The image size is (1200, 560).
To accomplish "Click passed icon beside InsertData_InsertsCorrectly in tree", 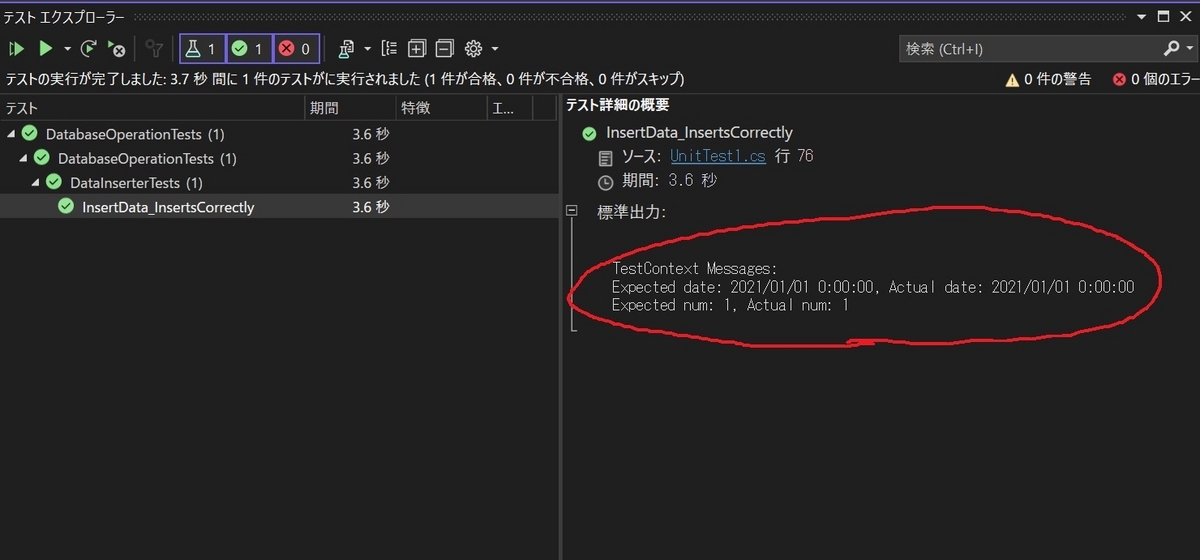I will [x=66, y=207].
